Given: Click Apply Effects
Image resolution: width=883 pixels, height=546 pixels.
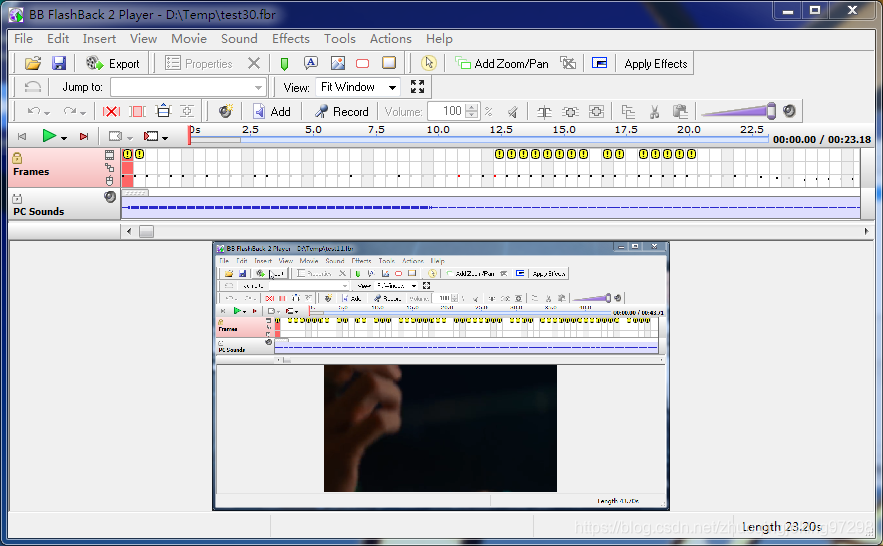Looking at the screenshot, I should (655, 64).
